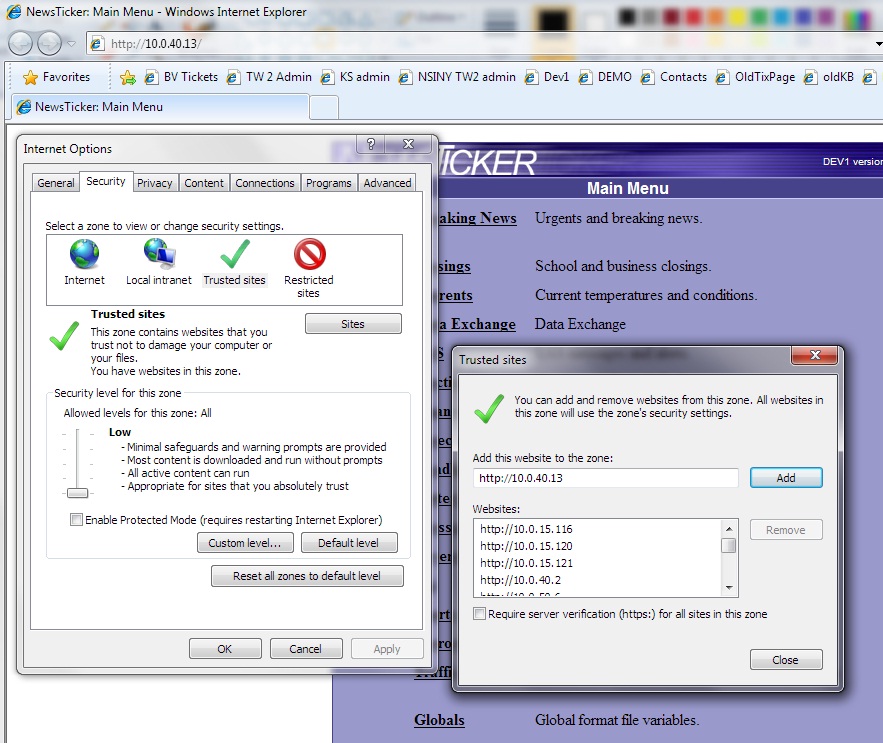Toggle Require server verification (https:) checkbox
The image size is (883, 743).
480,614
